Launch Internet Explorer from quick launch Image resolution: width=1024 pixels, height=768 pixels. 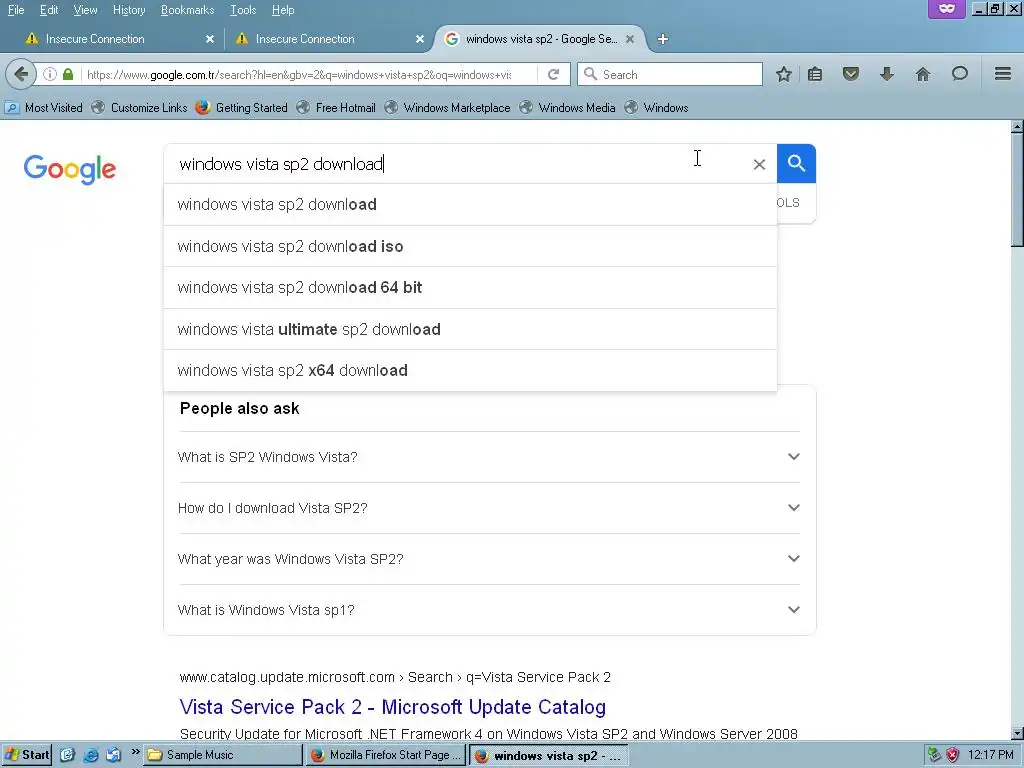coord(90,755)
